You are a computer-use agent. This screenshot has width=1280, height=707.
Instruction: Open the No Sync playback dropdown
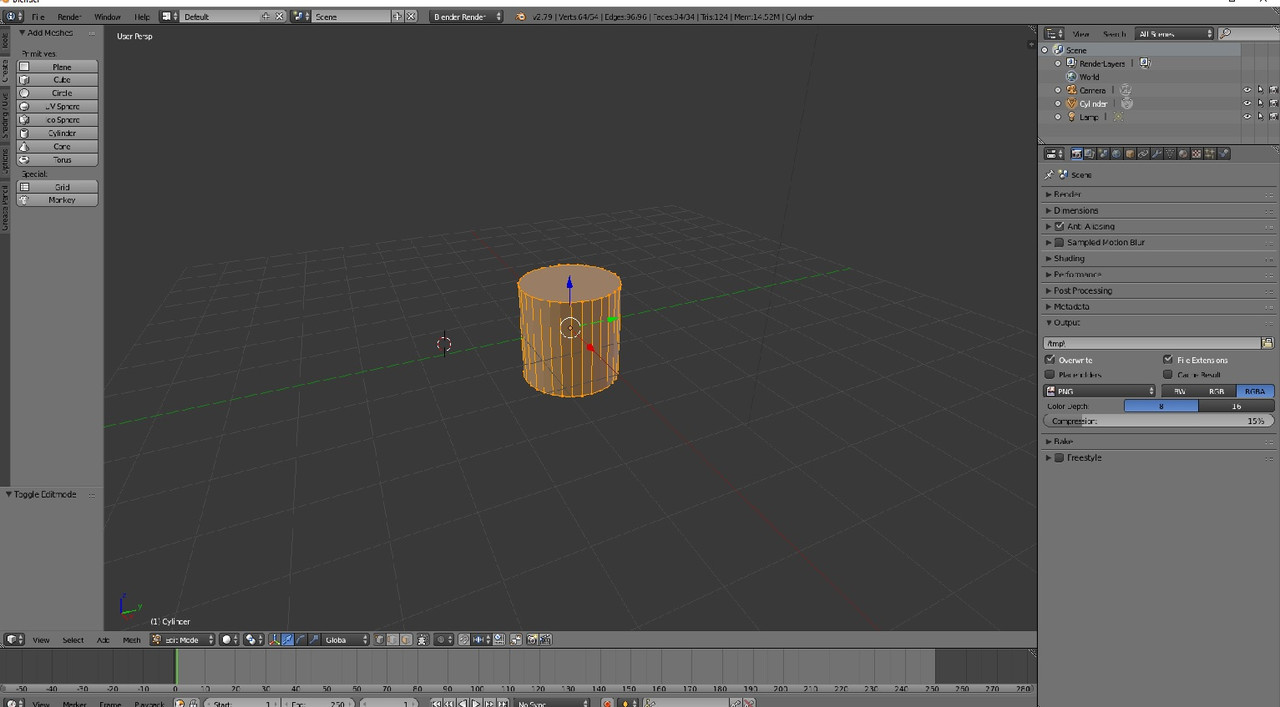pyautogui.click(x=553, y=703)
